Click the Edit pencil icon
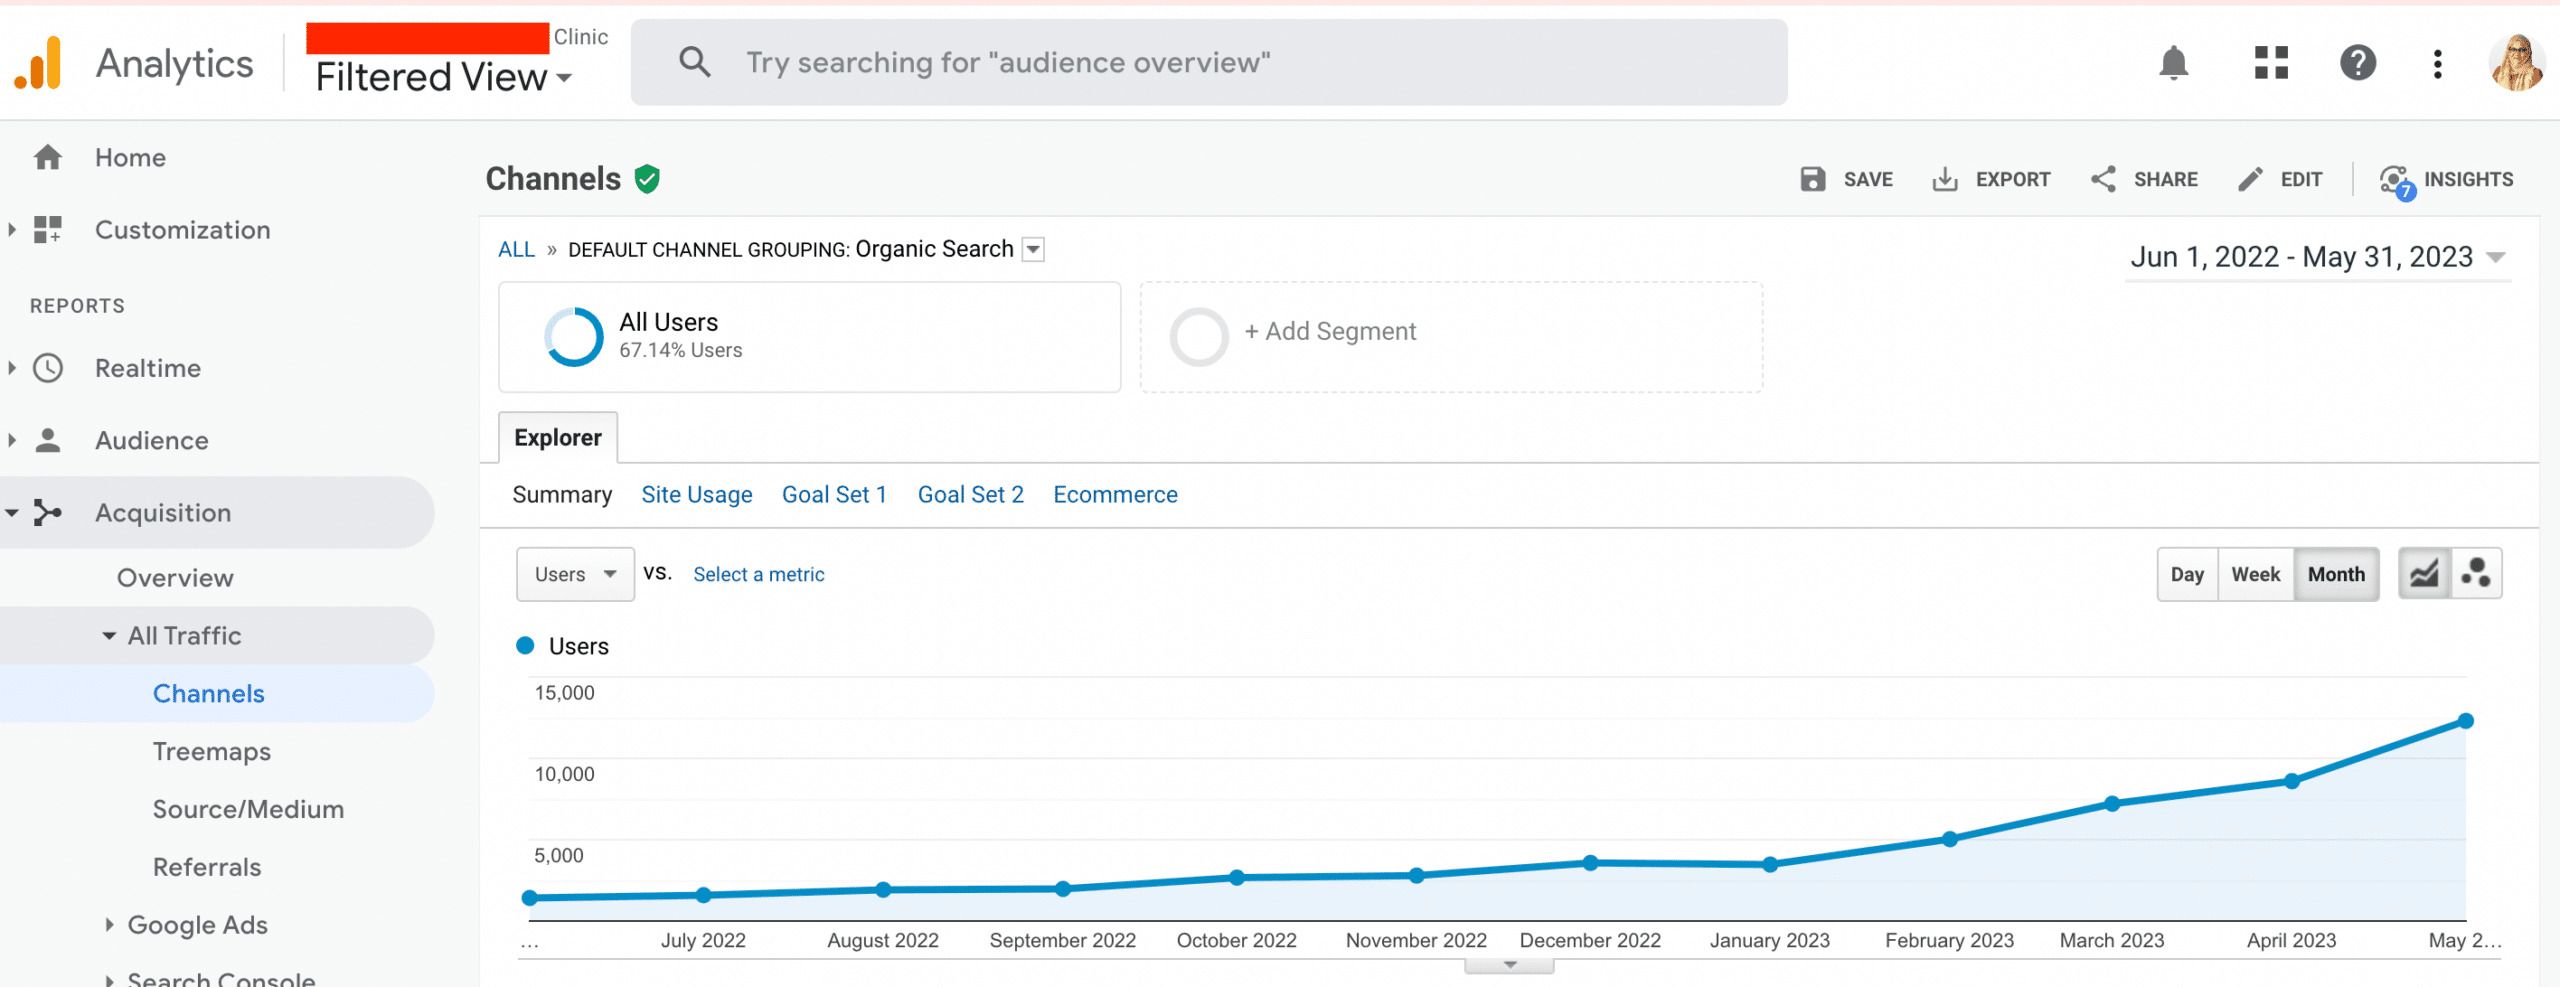The width and height of the screenshot is (2560, 987). 2250,179
